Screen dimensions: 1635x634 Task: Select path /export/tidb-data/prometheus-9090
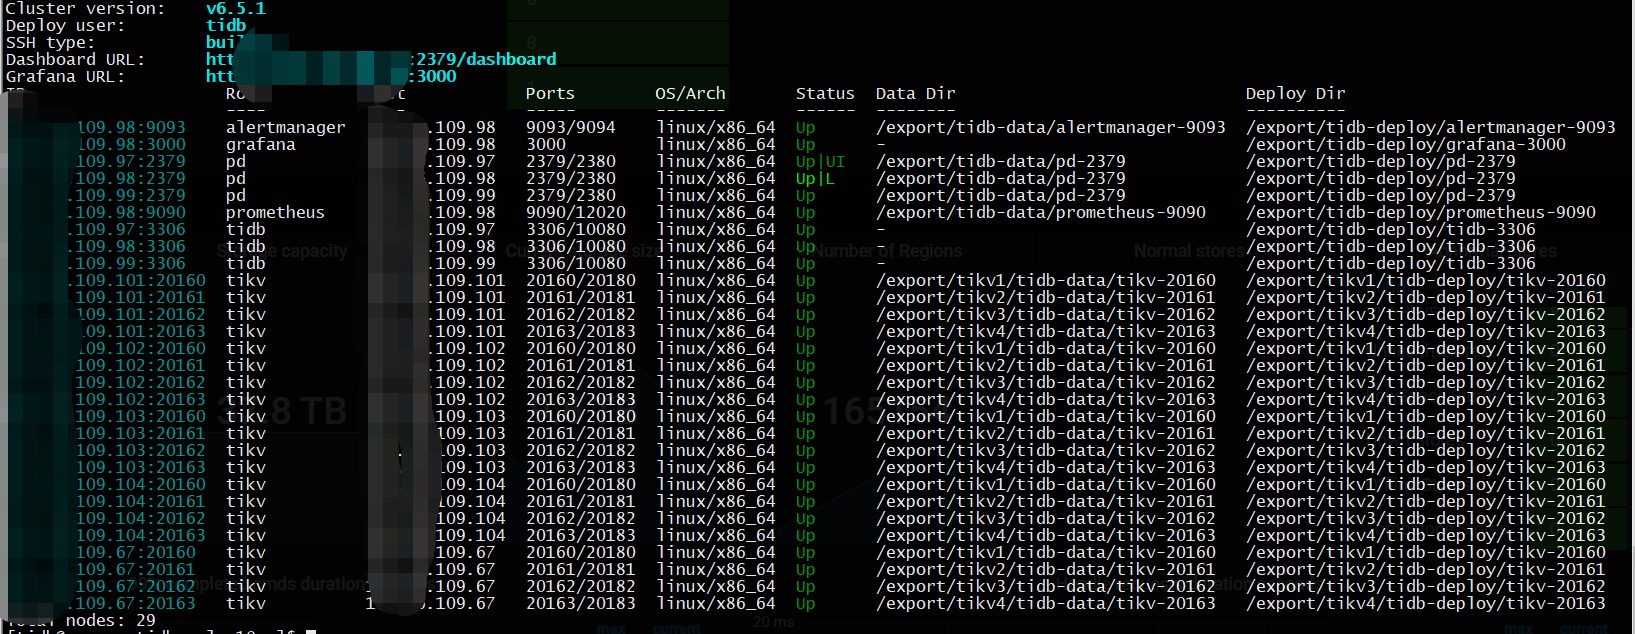point(1040,212)
